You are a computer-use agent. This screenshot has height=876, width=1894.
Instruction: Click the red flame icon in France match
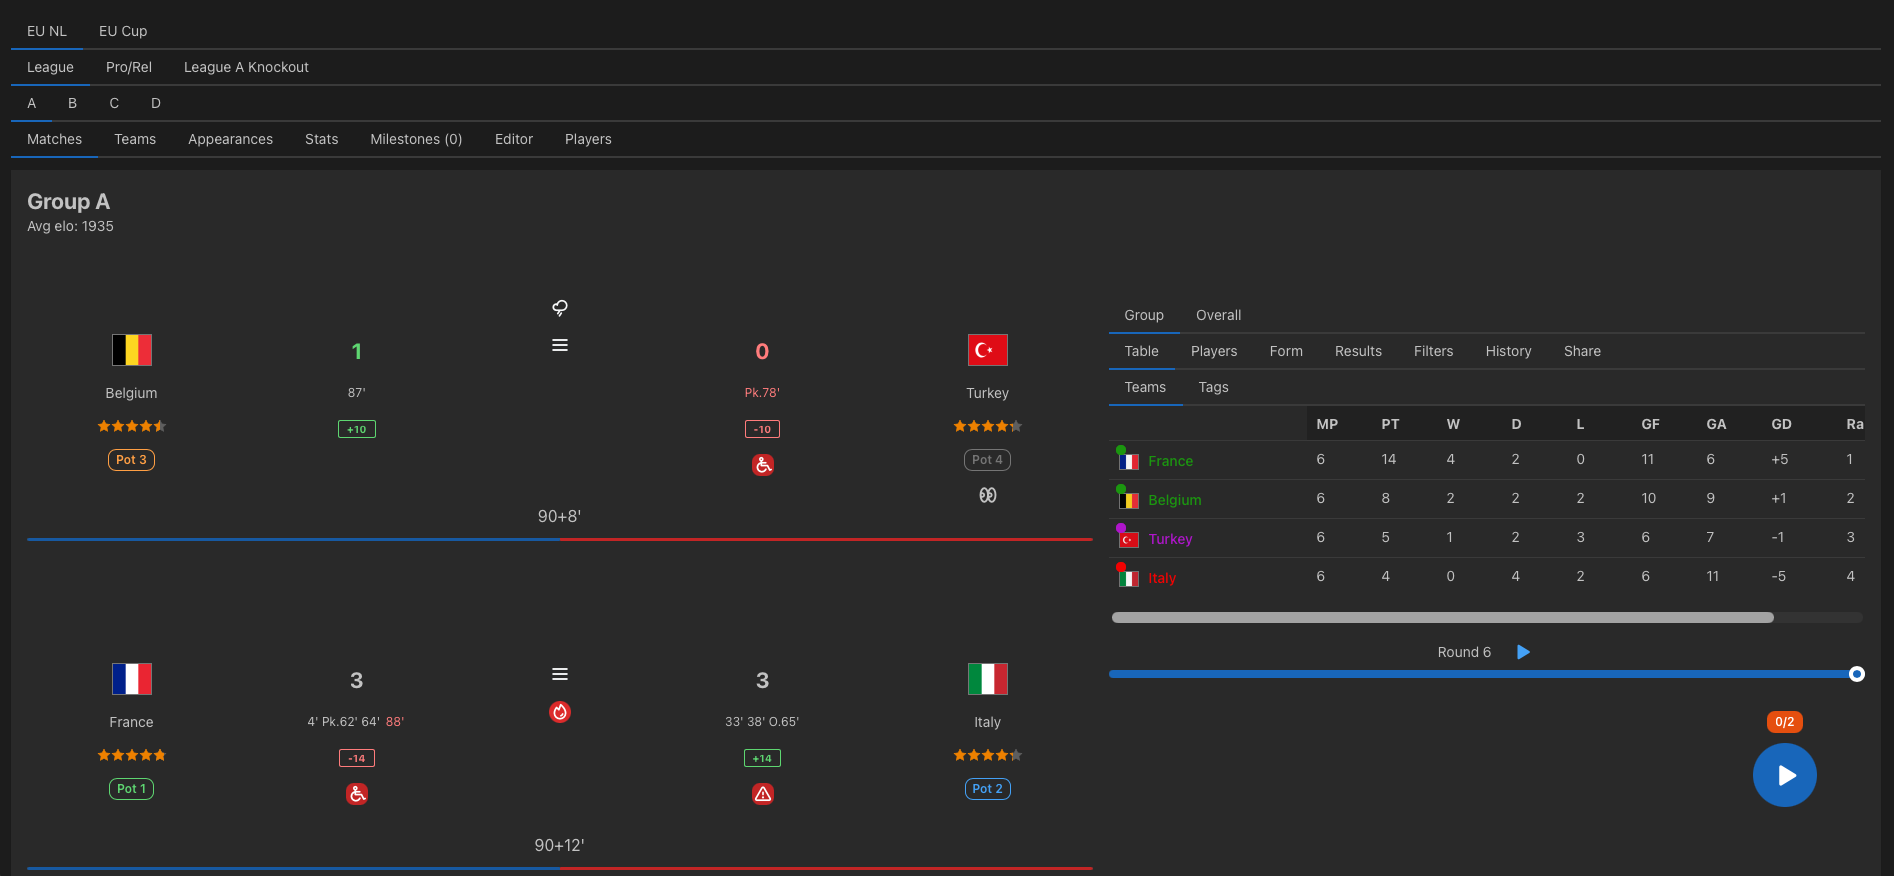click(x=560, y=712)
